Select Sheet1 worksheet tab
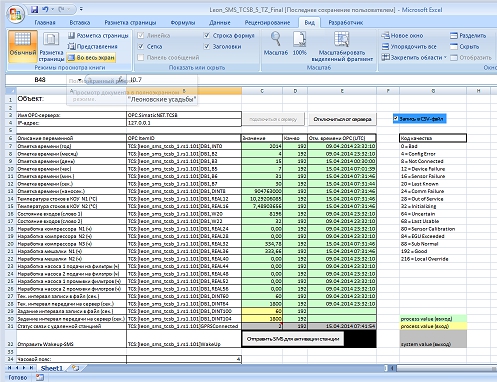The image size is (497, 382). pos(52,368)
